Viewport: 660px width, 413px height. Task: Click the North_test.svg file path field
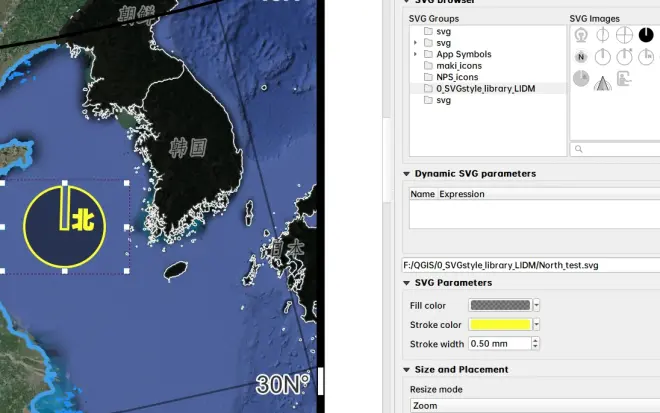(531, 265)
